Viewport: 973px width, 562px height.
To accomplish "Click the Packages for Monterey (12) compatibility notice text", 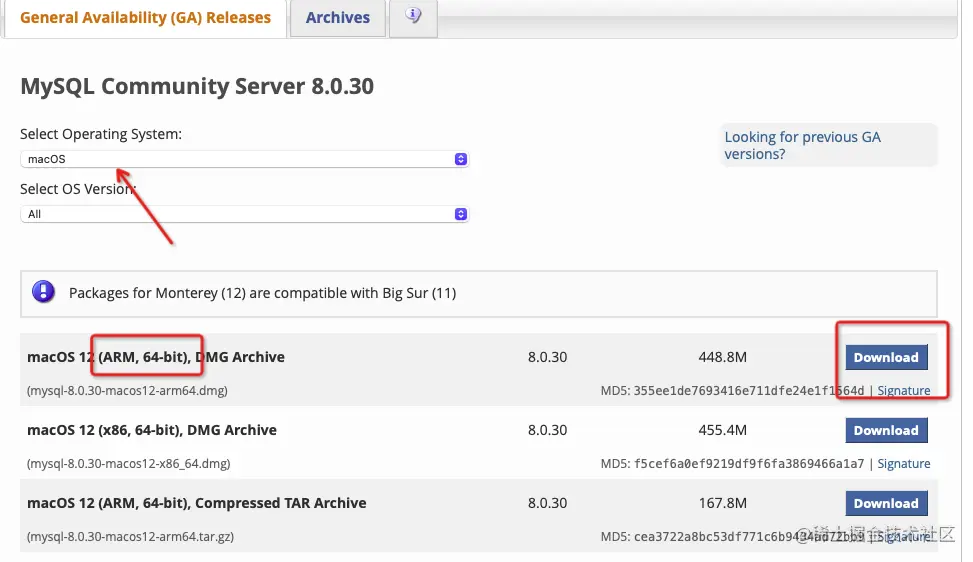I will (262, 293).
